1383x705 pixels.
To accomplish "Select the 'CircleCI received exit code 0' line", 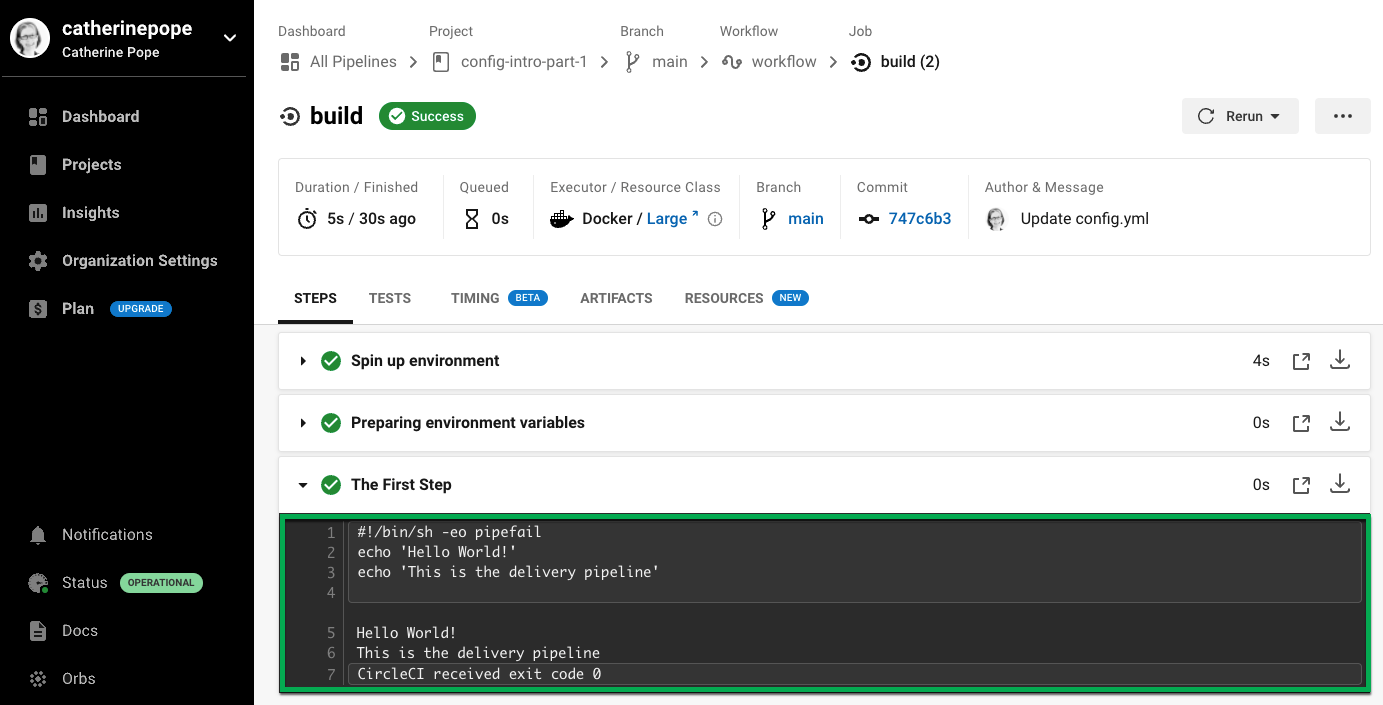I will click(480, 674).
